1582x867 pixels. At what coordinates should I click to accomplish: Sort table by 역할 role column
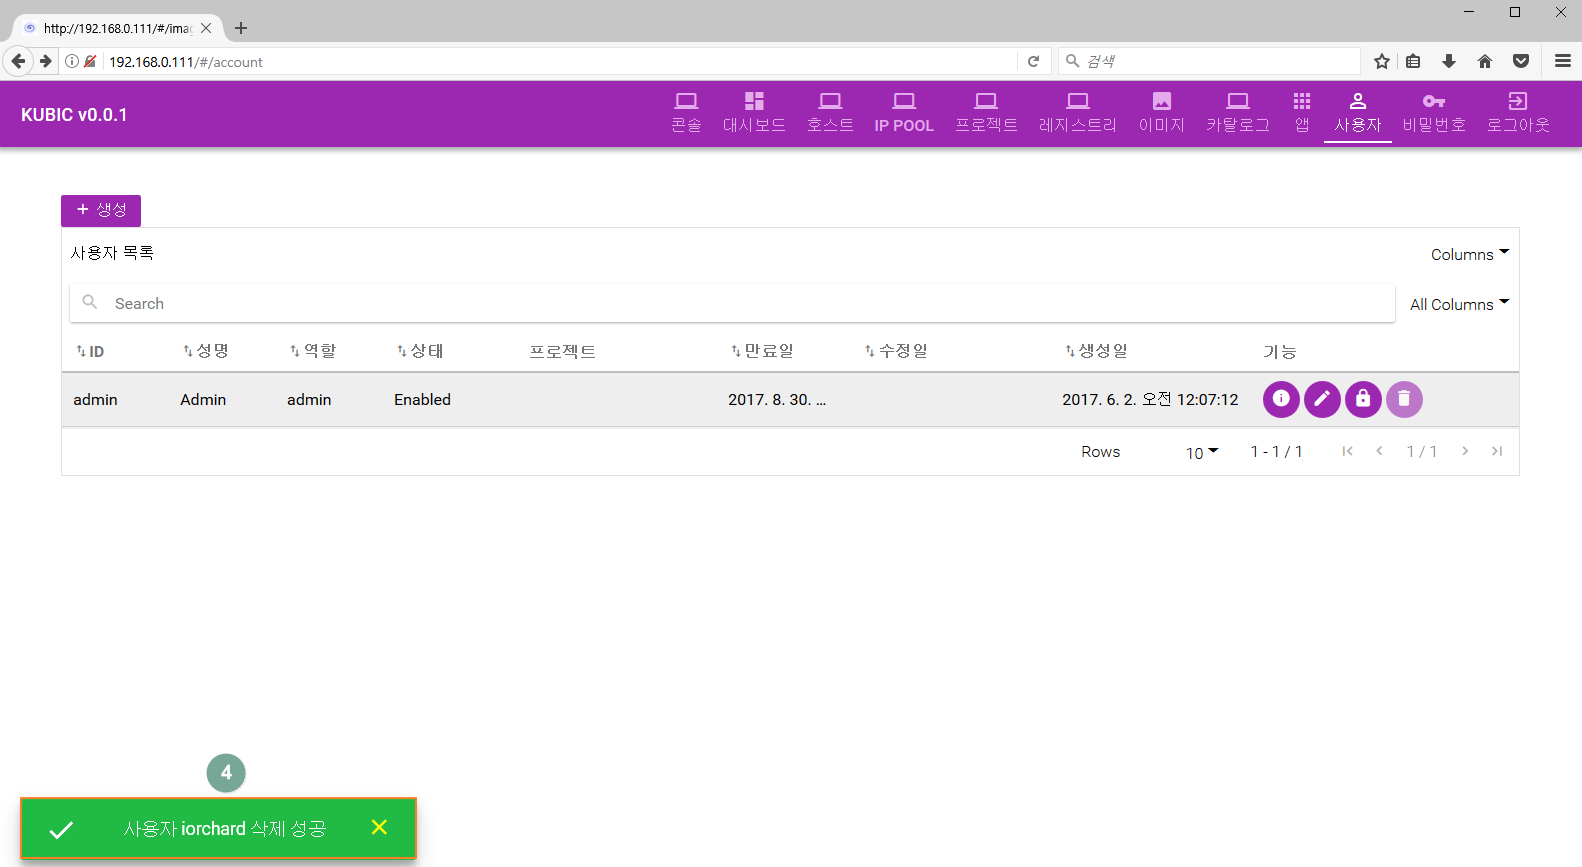[313, 351]
